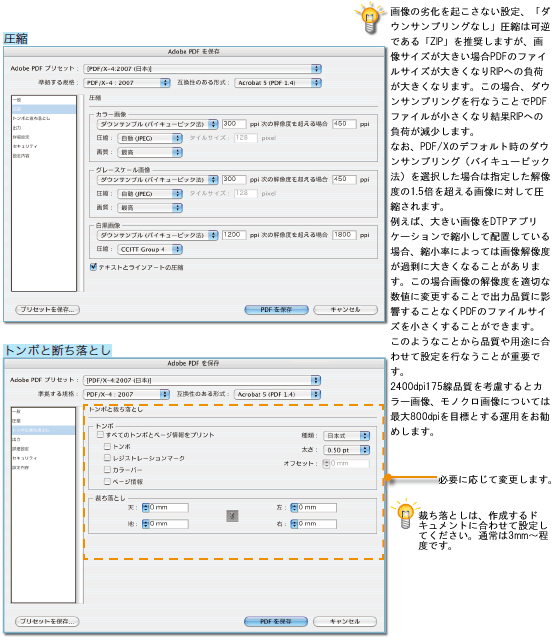Click the greyed-out オフセット stepper arrows

(x=326, y=464)
